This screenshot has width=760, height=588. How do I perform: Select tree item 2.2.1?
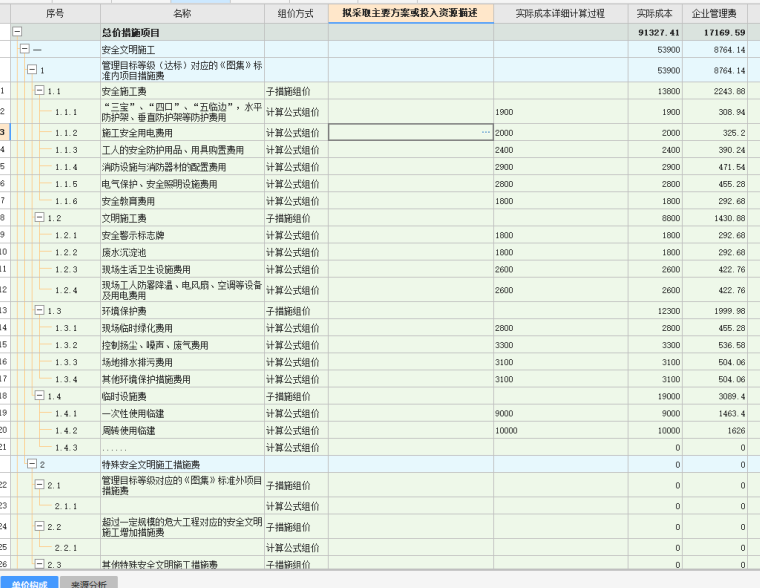pyautogui.click(x=66, y=548)
